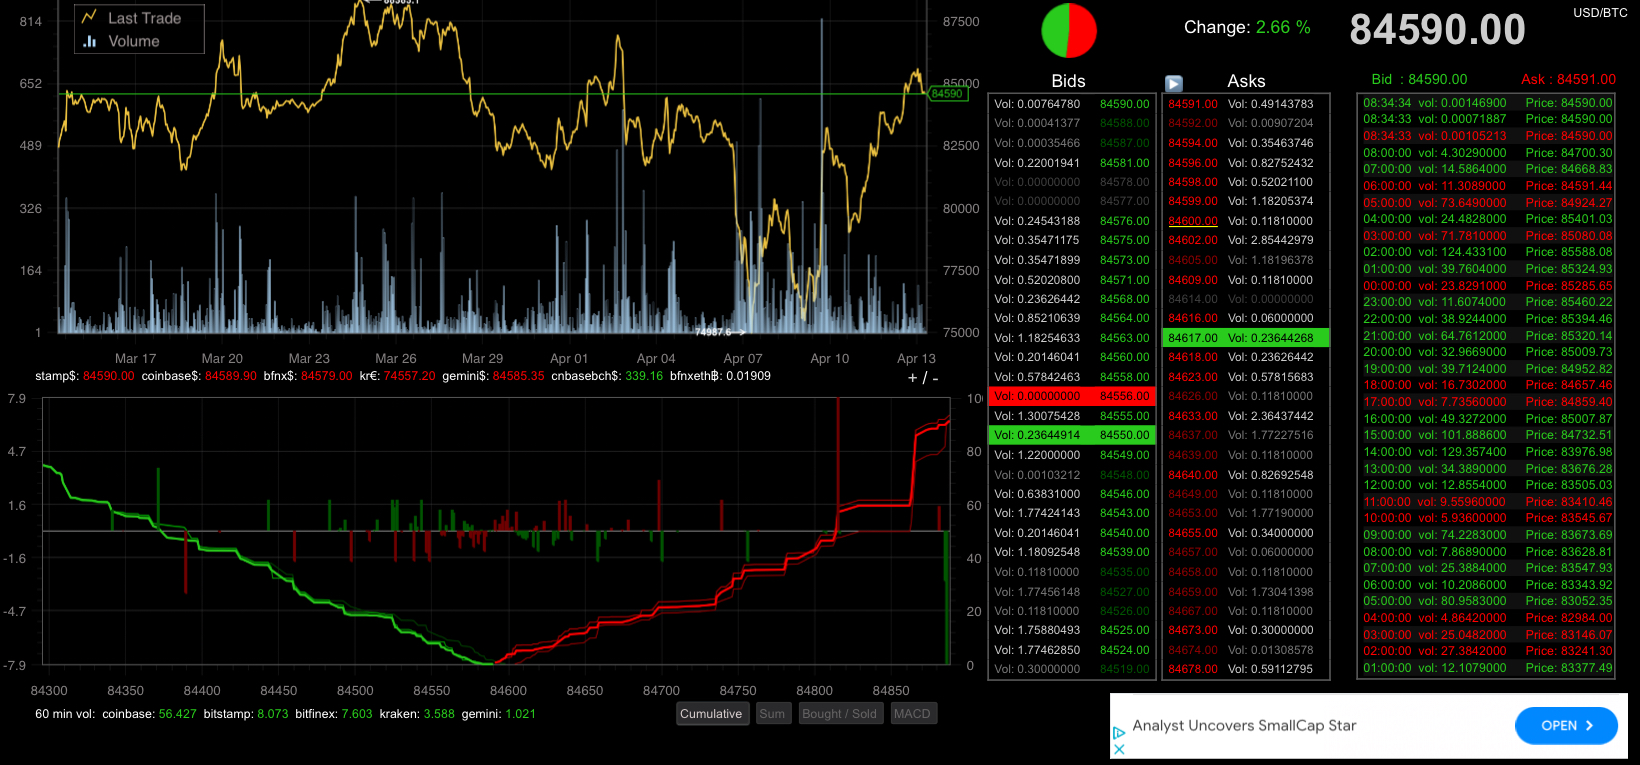Click the bitfinex 60 min volume 7.603
Viewport: 1640px width, 765px height.
tap(357, 714)
